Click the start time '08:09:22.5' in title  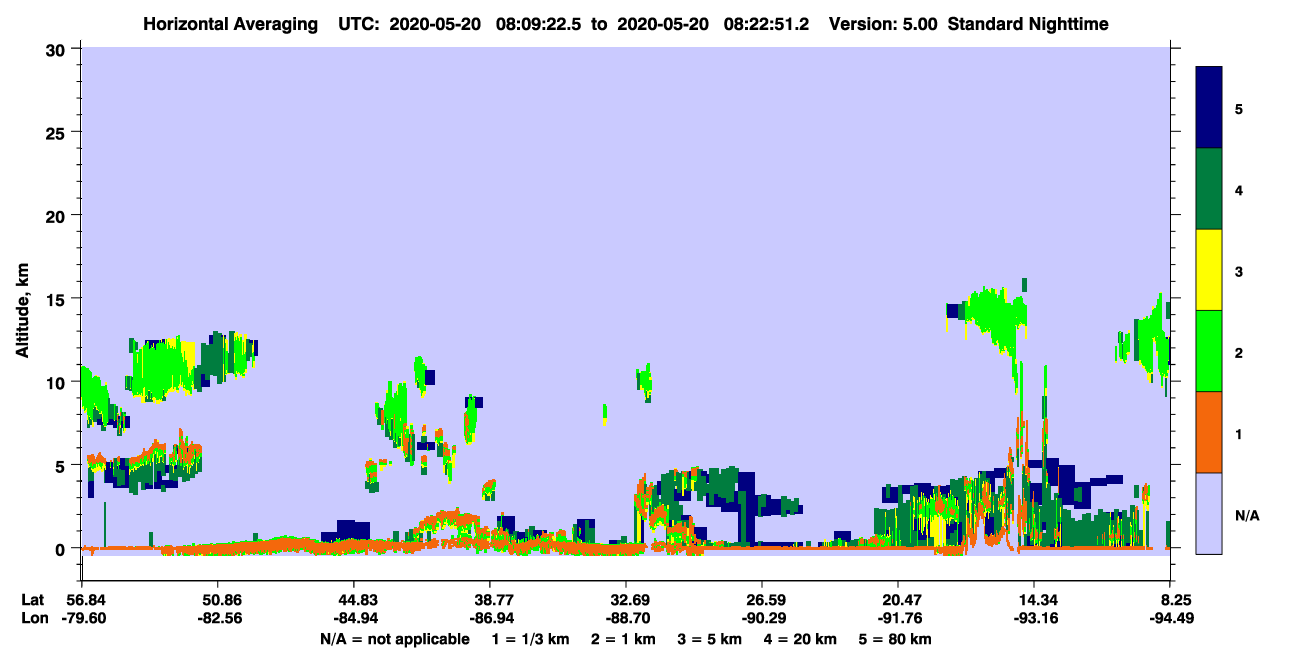540,24
